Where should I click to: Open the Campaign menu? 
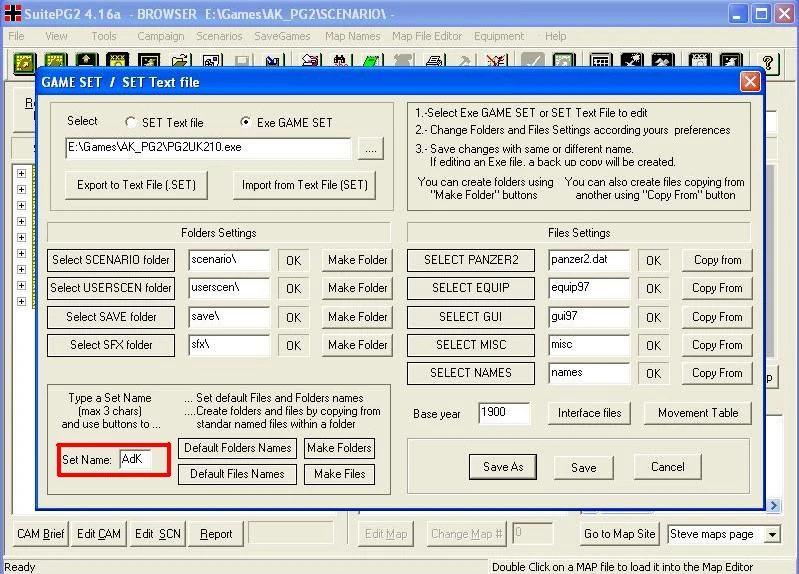[x=161, y=36]
